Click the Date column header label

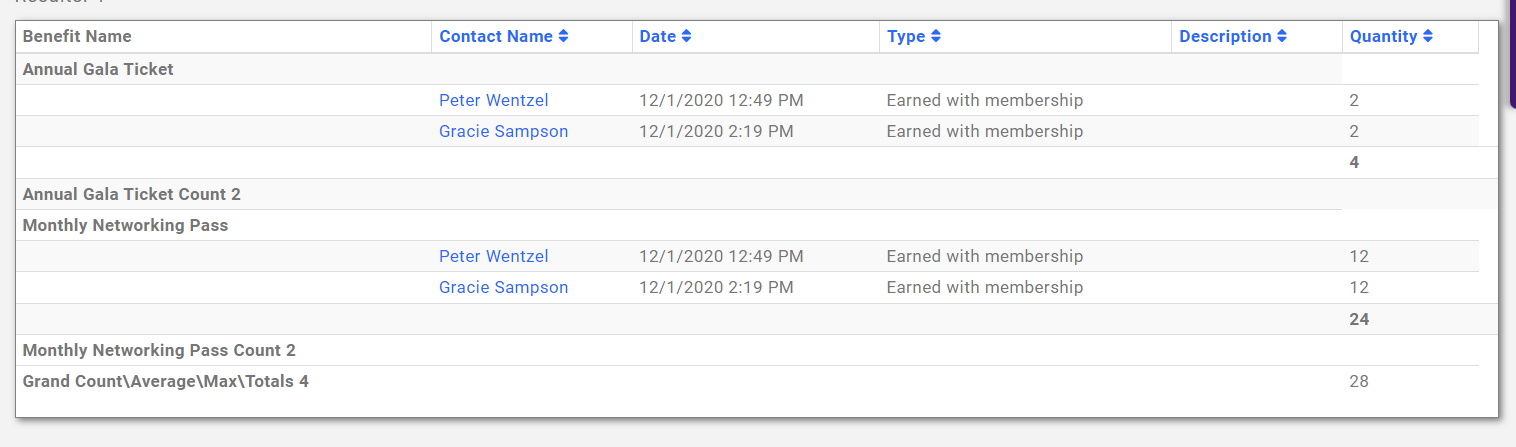[x=658, y=37]
